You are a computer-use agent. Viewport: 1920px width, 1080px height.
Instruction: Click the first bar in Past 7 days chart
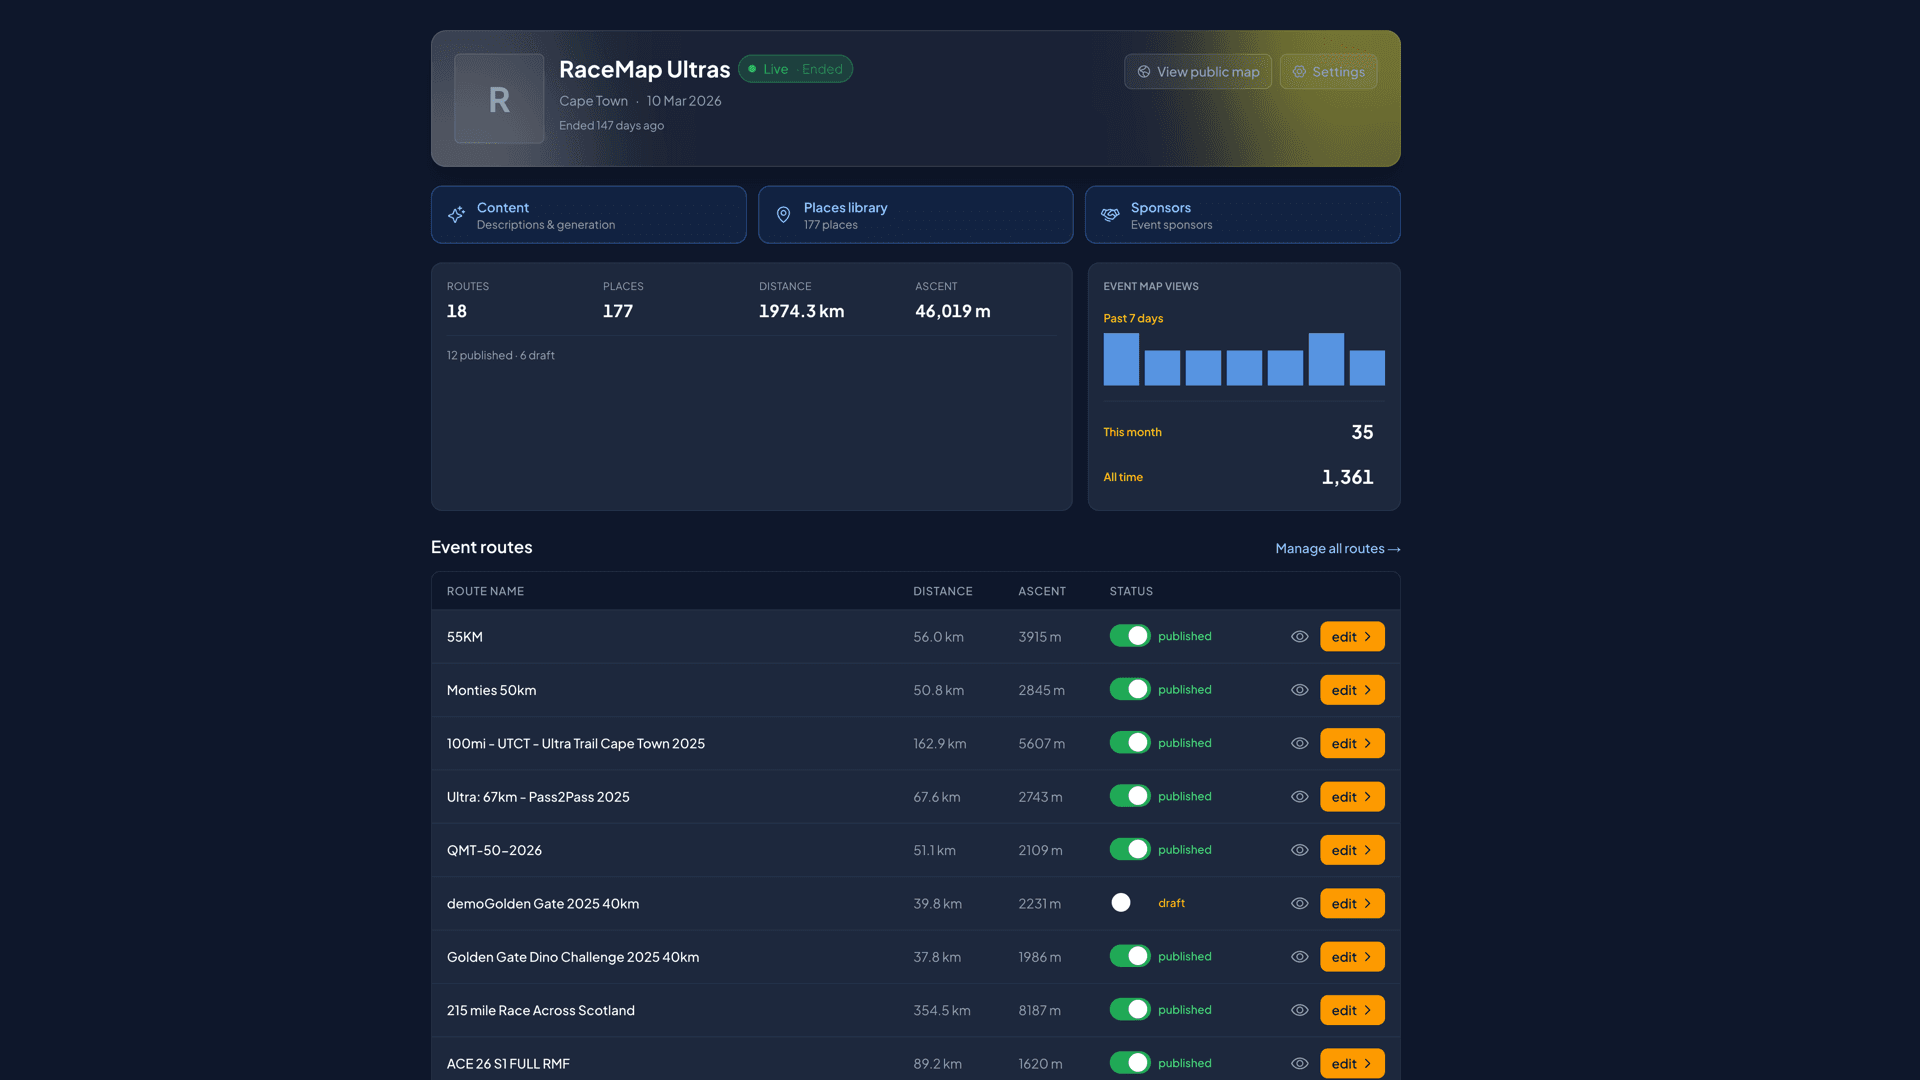pos(1121,359)
